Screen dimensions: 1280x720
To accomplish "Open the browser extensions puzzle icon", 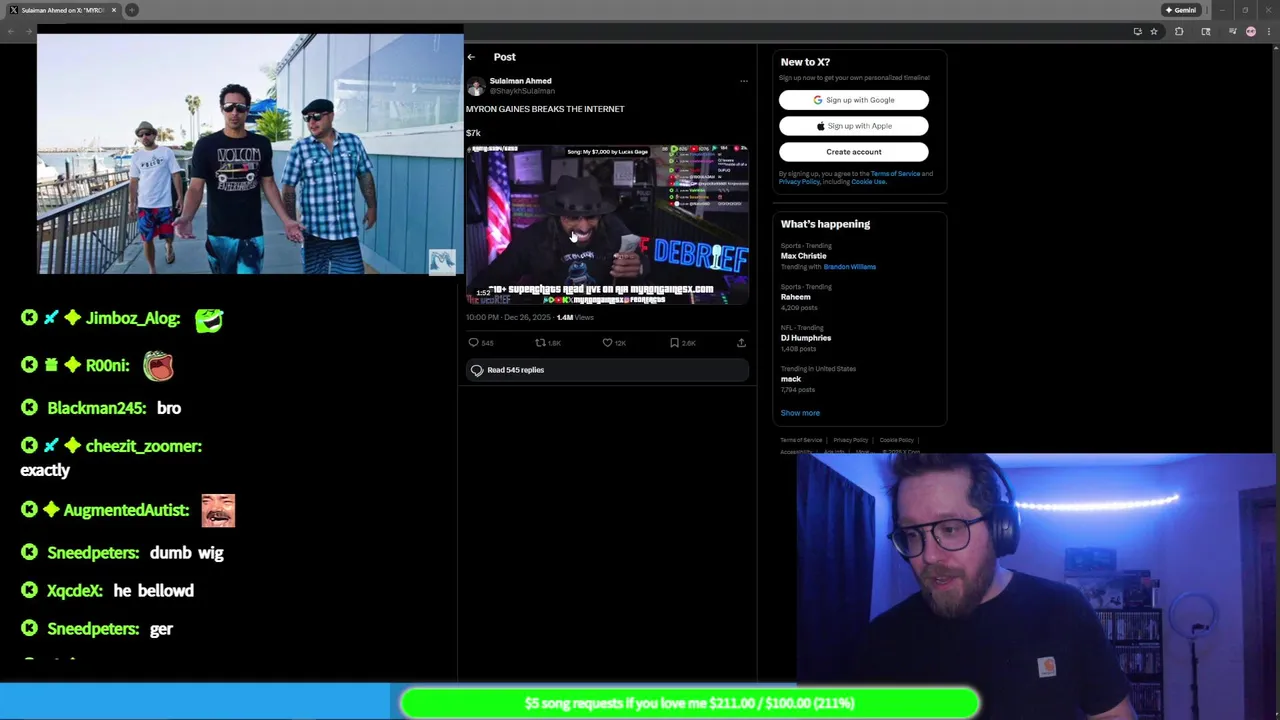I will tap(1179, 32).
